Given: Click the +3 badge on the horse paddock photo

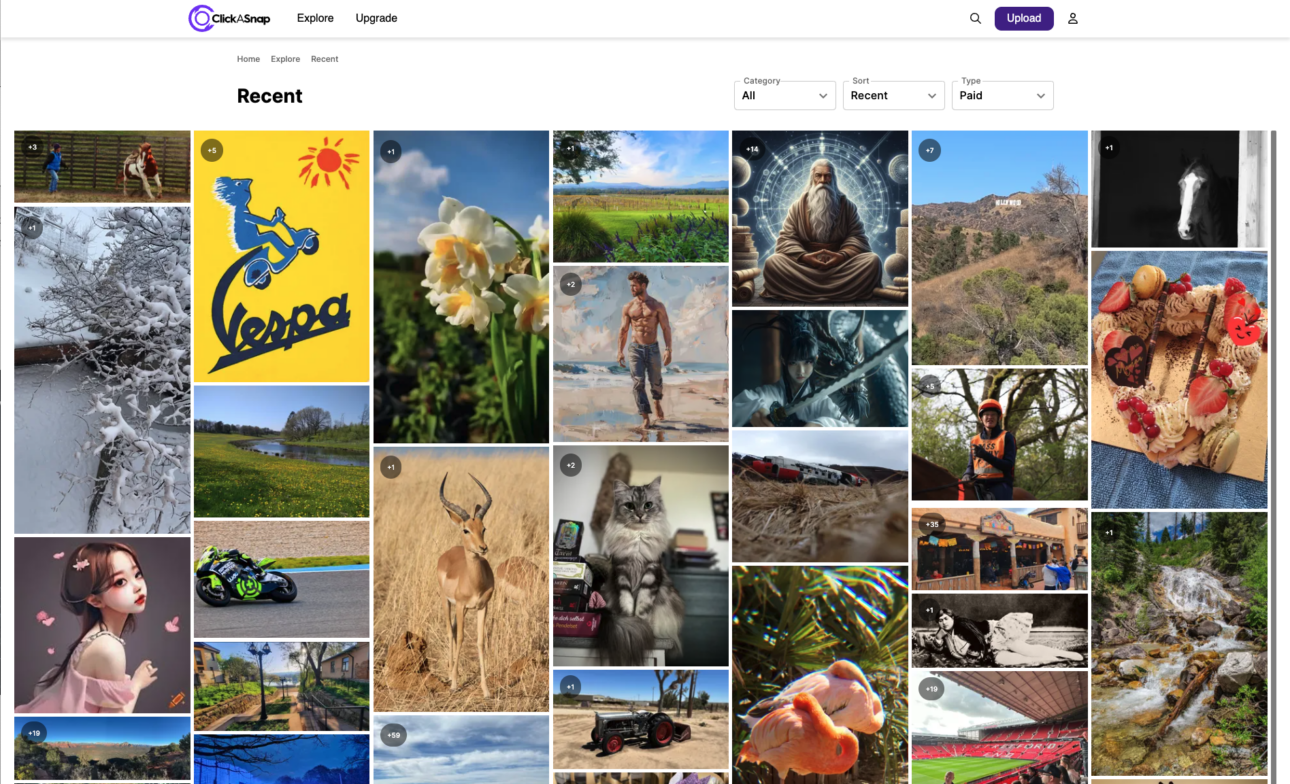Looking at the screenshot, I should tap(30, 147).
